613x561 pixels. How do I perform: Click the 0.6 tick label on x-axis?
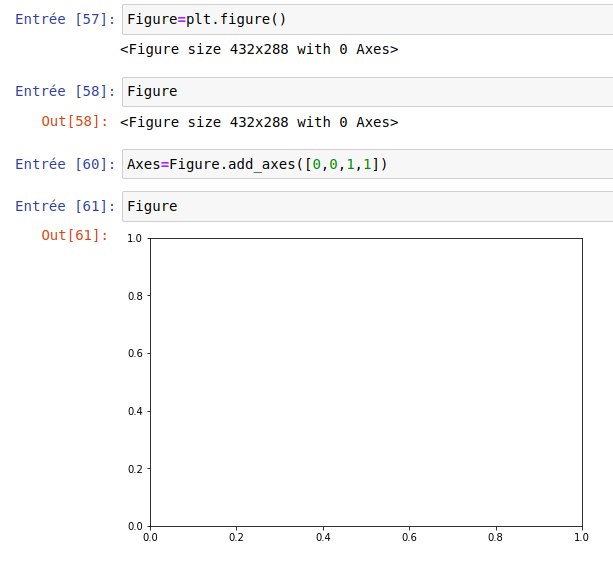coord(409,538)
